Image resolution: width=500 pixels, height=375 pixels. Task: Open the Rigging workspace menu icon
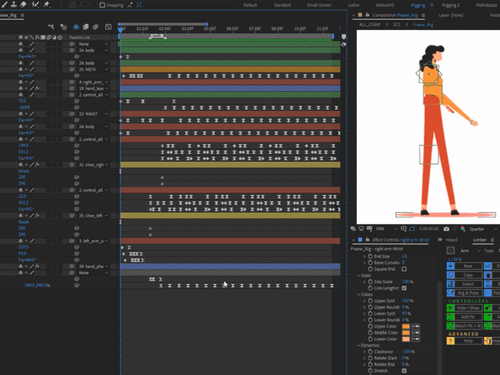(432, 5)
